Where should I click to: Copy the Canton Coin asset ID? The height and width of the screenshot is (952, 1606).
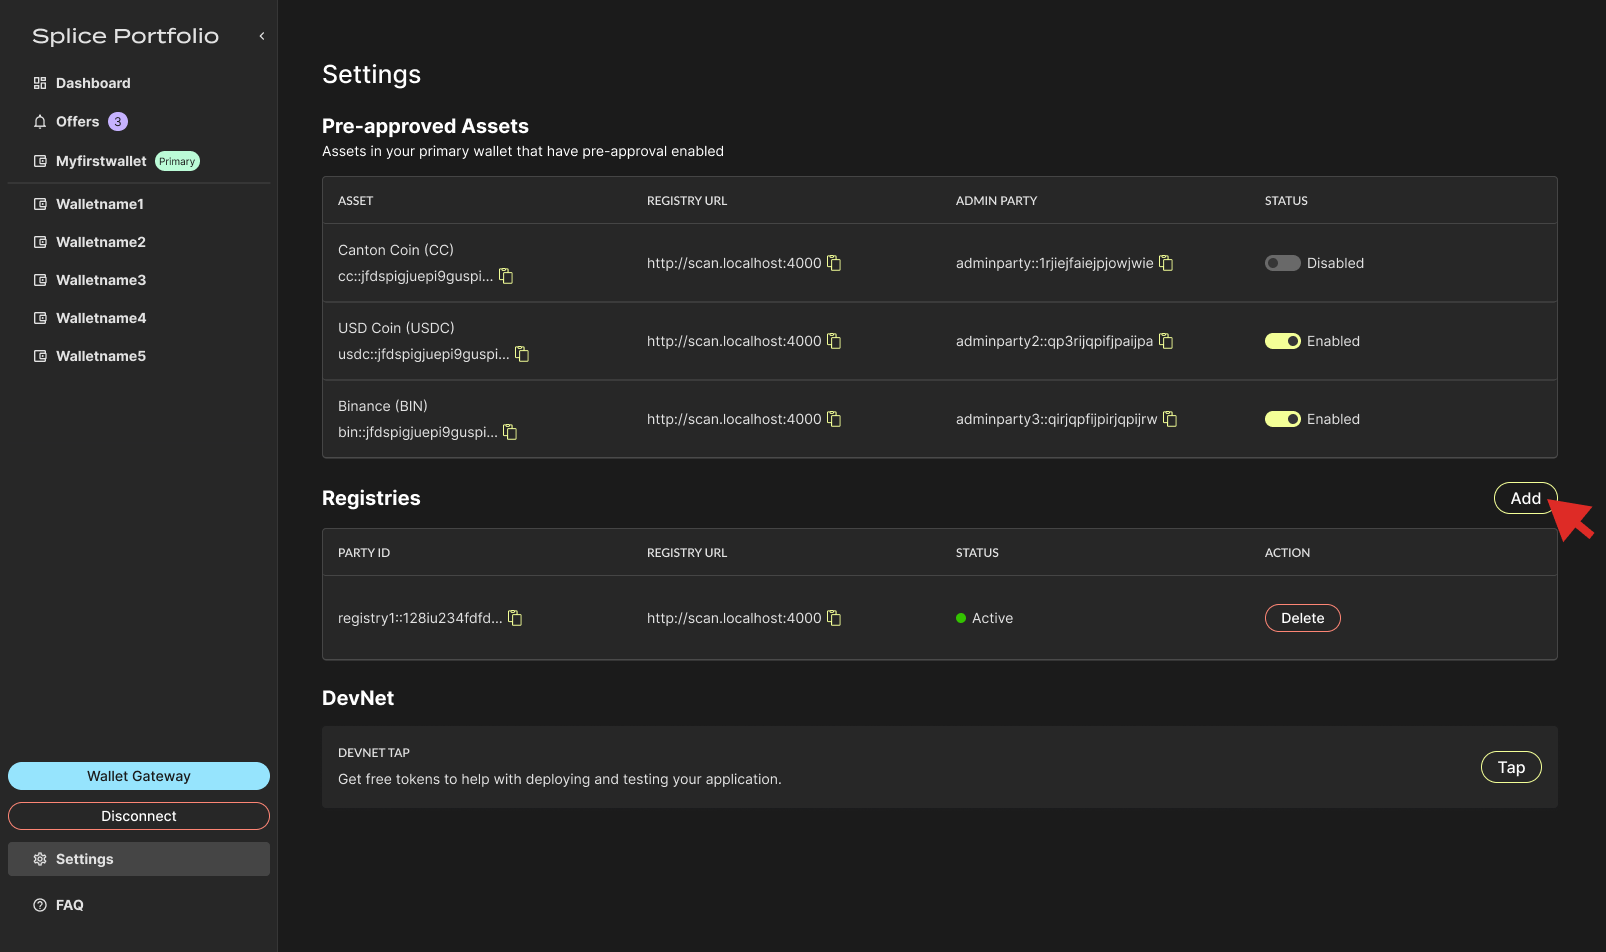click(x=506, y=276)
